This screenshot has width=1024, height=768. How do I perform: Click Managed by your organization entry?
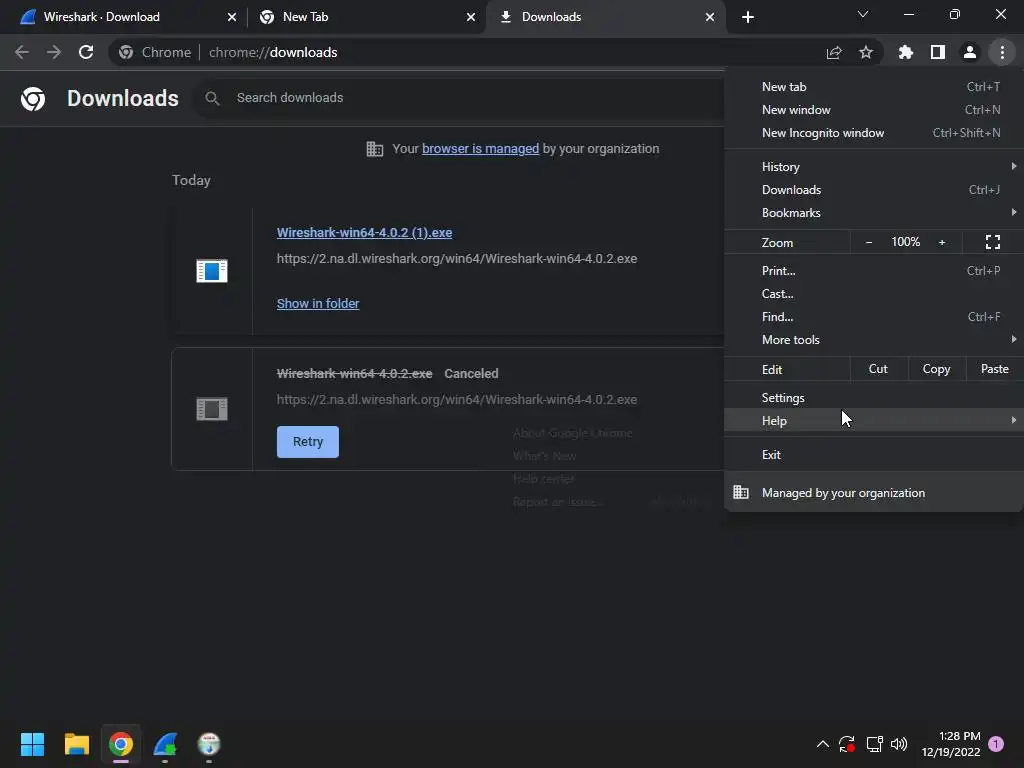click(x=874, y=493)
